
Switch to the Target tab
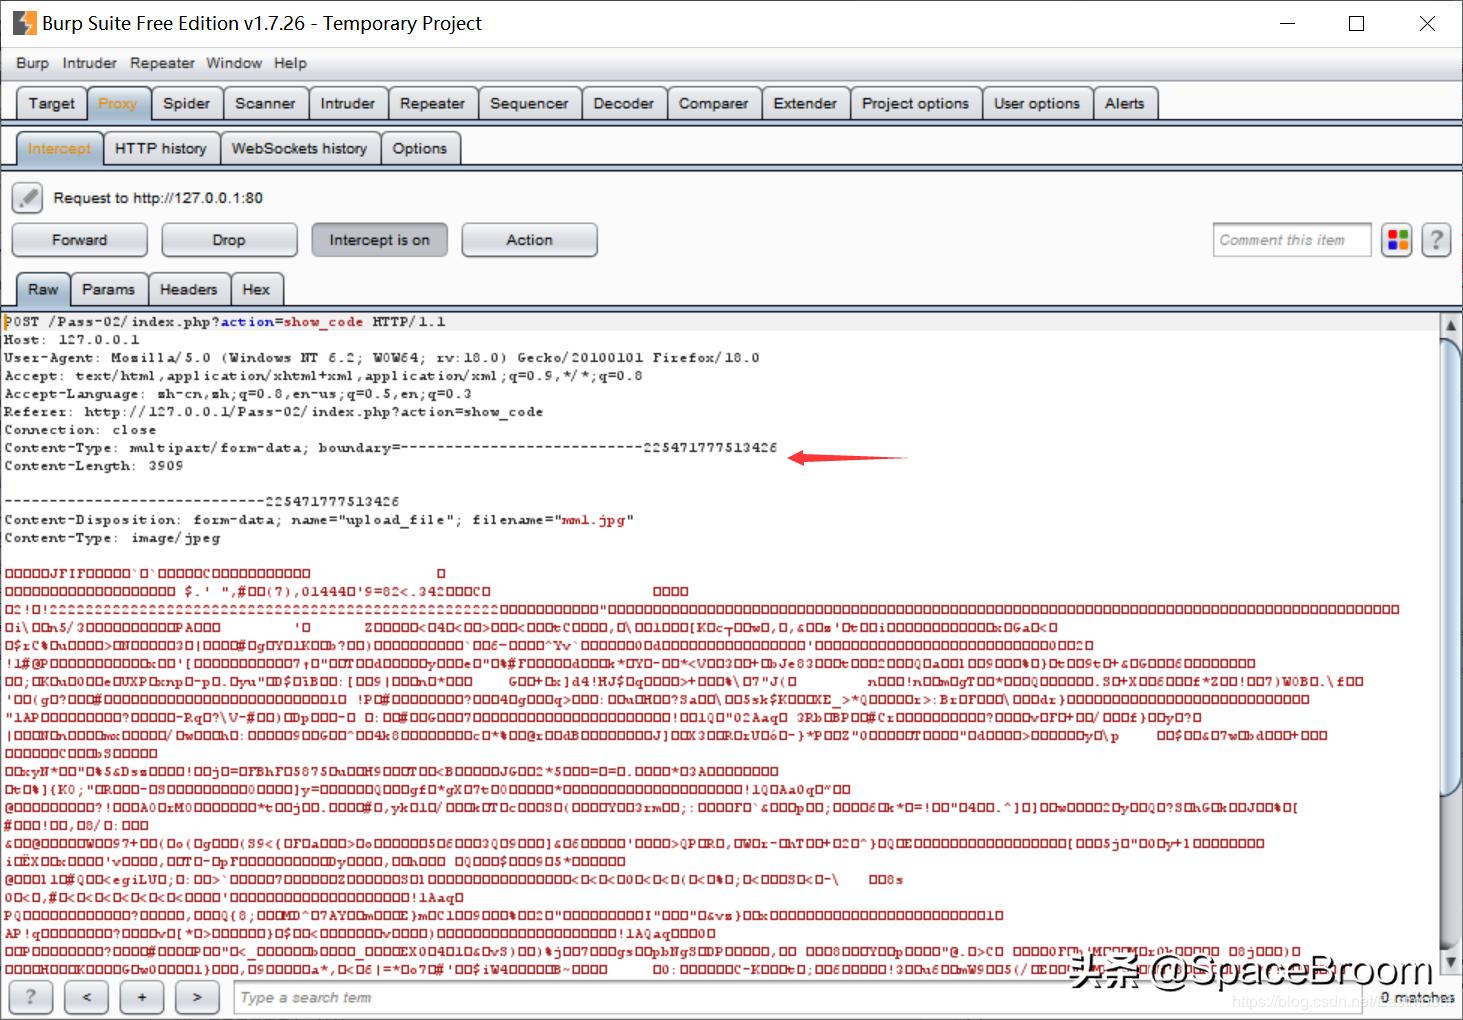(x=52, y=103)
